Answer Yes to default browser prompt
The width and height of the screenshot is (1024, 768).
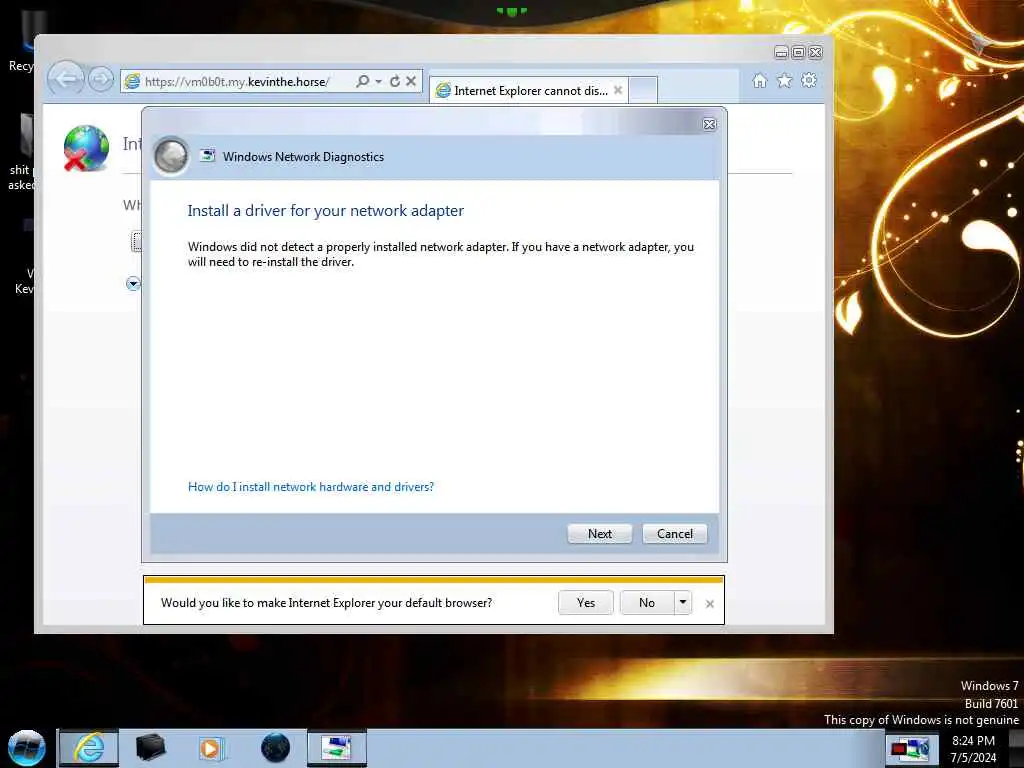[x=586, y=603]
